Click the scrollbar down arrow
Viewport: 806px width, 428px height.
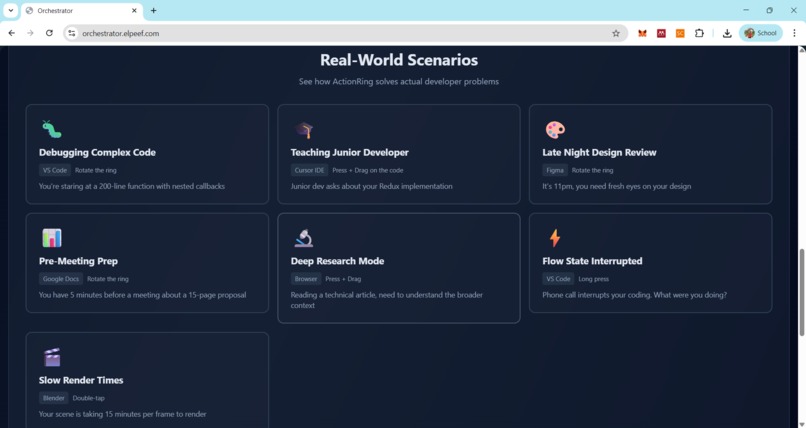(x=801, y=424)
